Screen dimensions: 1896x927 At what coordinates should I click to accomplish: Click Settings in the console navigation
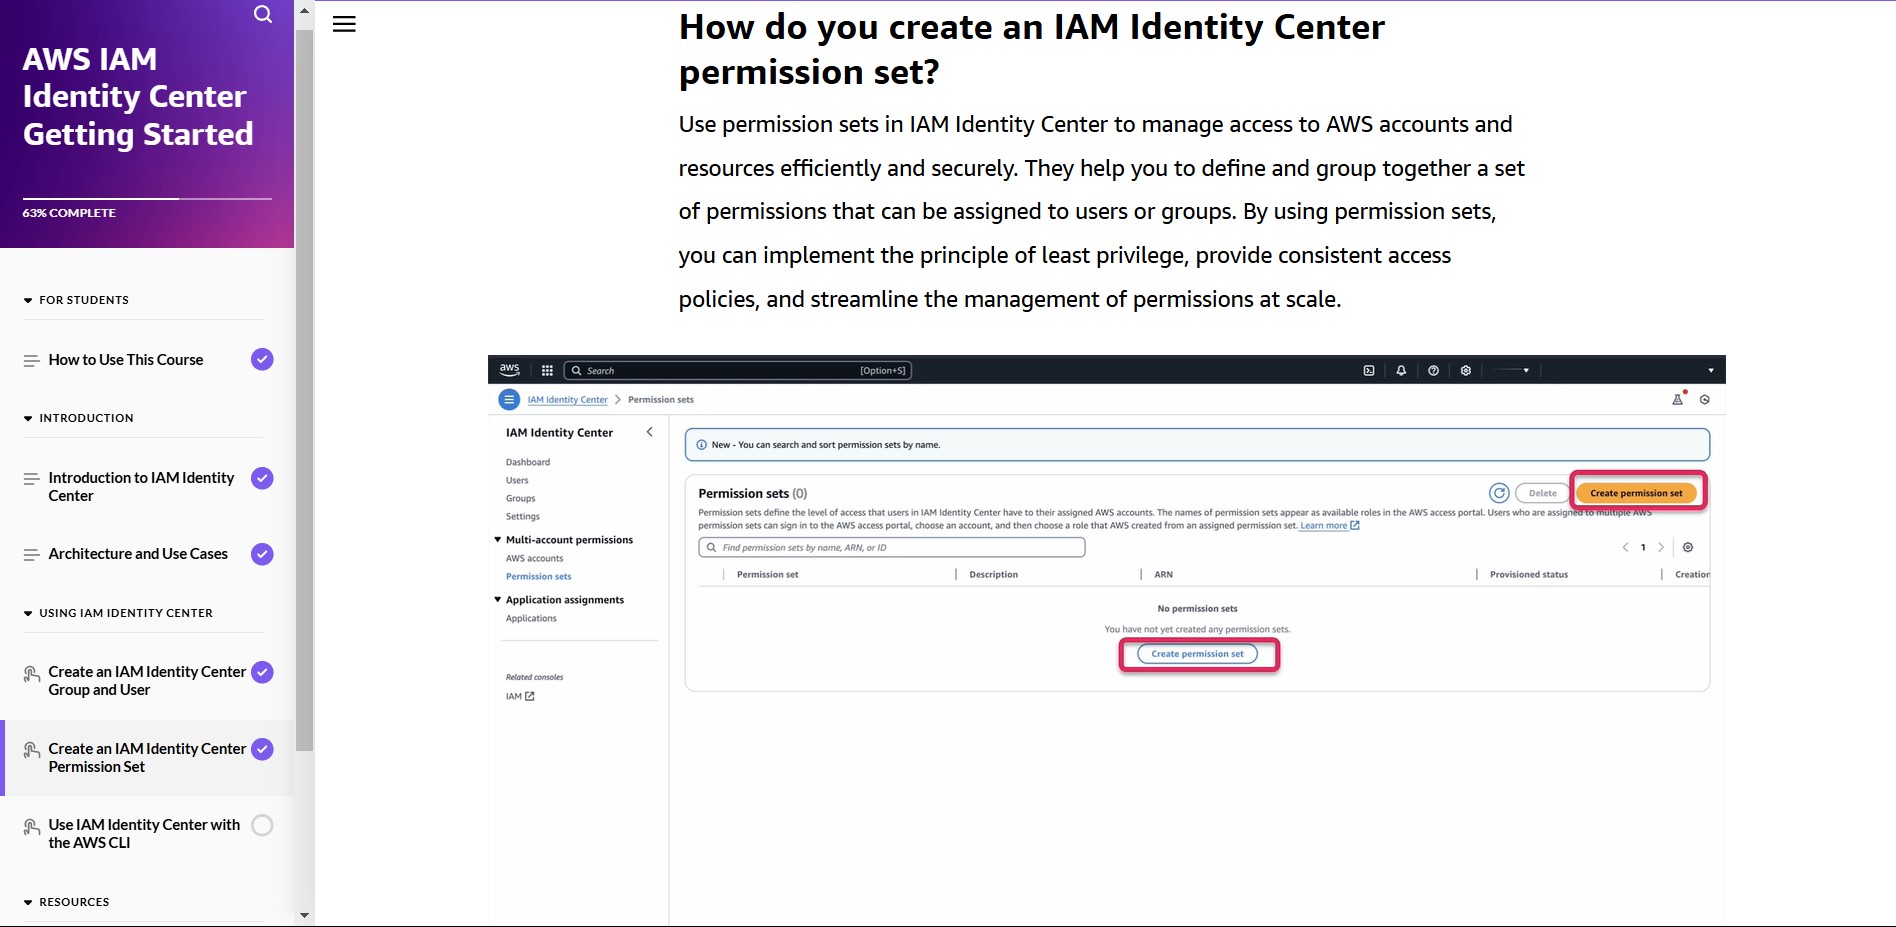tap(522, 517)
